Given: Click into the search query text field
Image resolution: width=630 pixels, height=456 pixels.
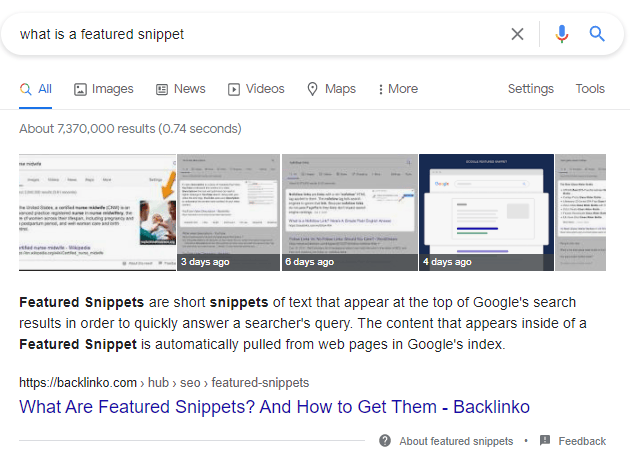Looking at the screenshot, I should pyautogui.click(x=257, y=34).
